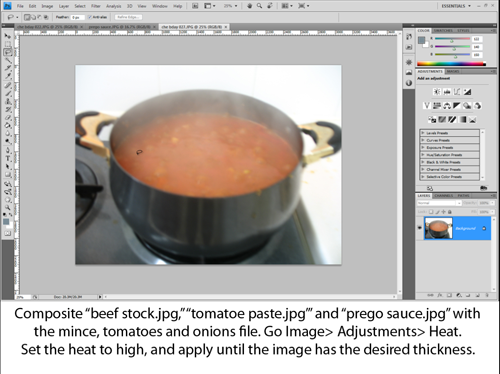Image resolution: width=500 pixels, height=374 pixels.
Task: Add a Black & White adjustment
Action: point(457,106)
